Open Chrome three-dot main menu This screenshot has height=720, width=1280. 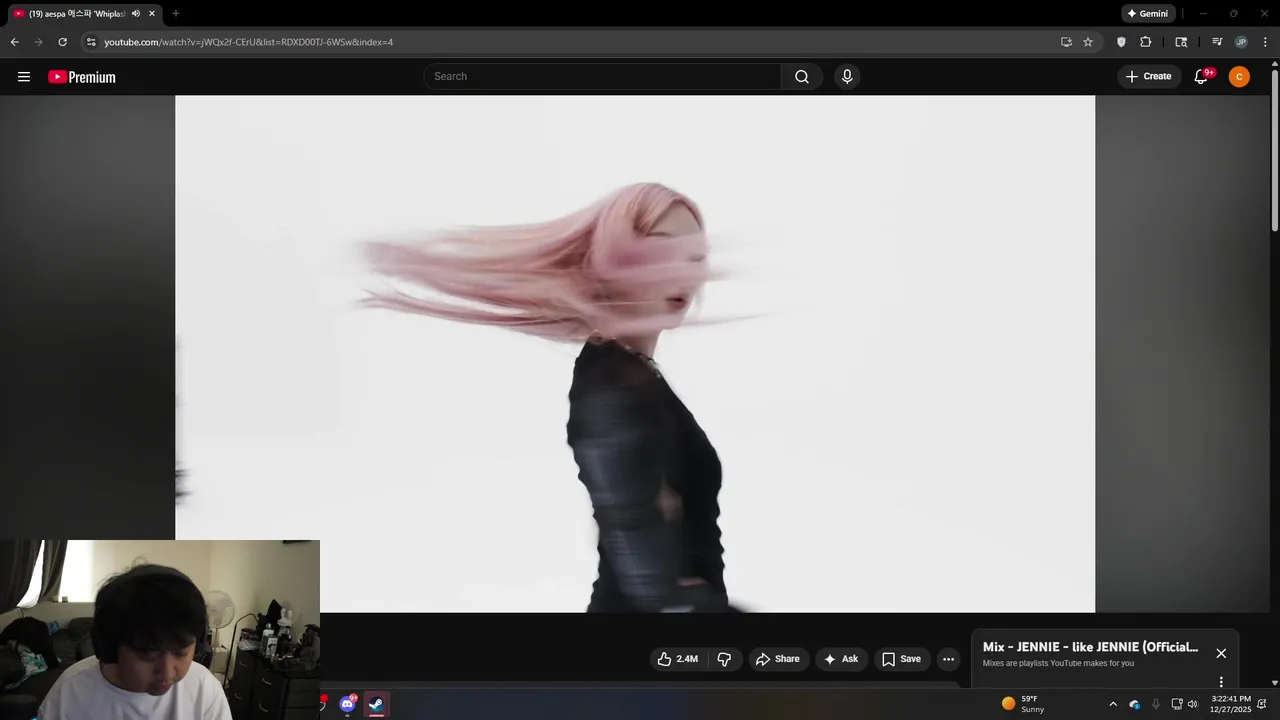(1265, 42)
